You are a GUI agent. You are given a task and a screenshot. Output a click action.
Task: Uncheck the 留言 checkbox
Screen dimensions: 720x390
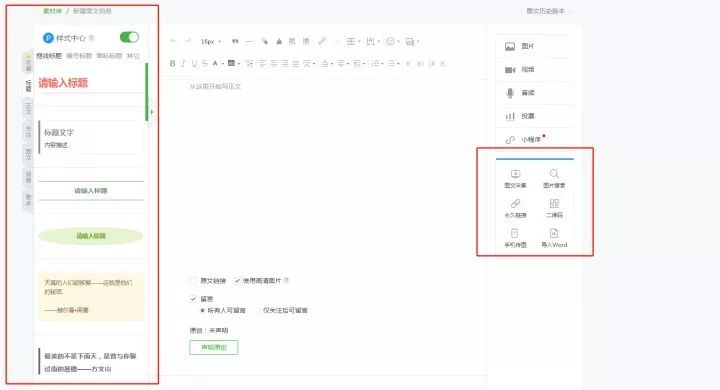coord(193,299)
